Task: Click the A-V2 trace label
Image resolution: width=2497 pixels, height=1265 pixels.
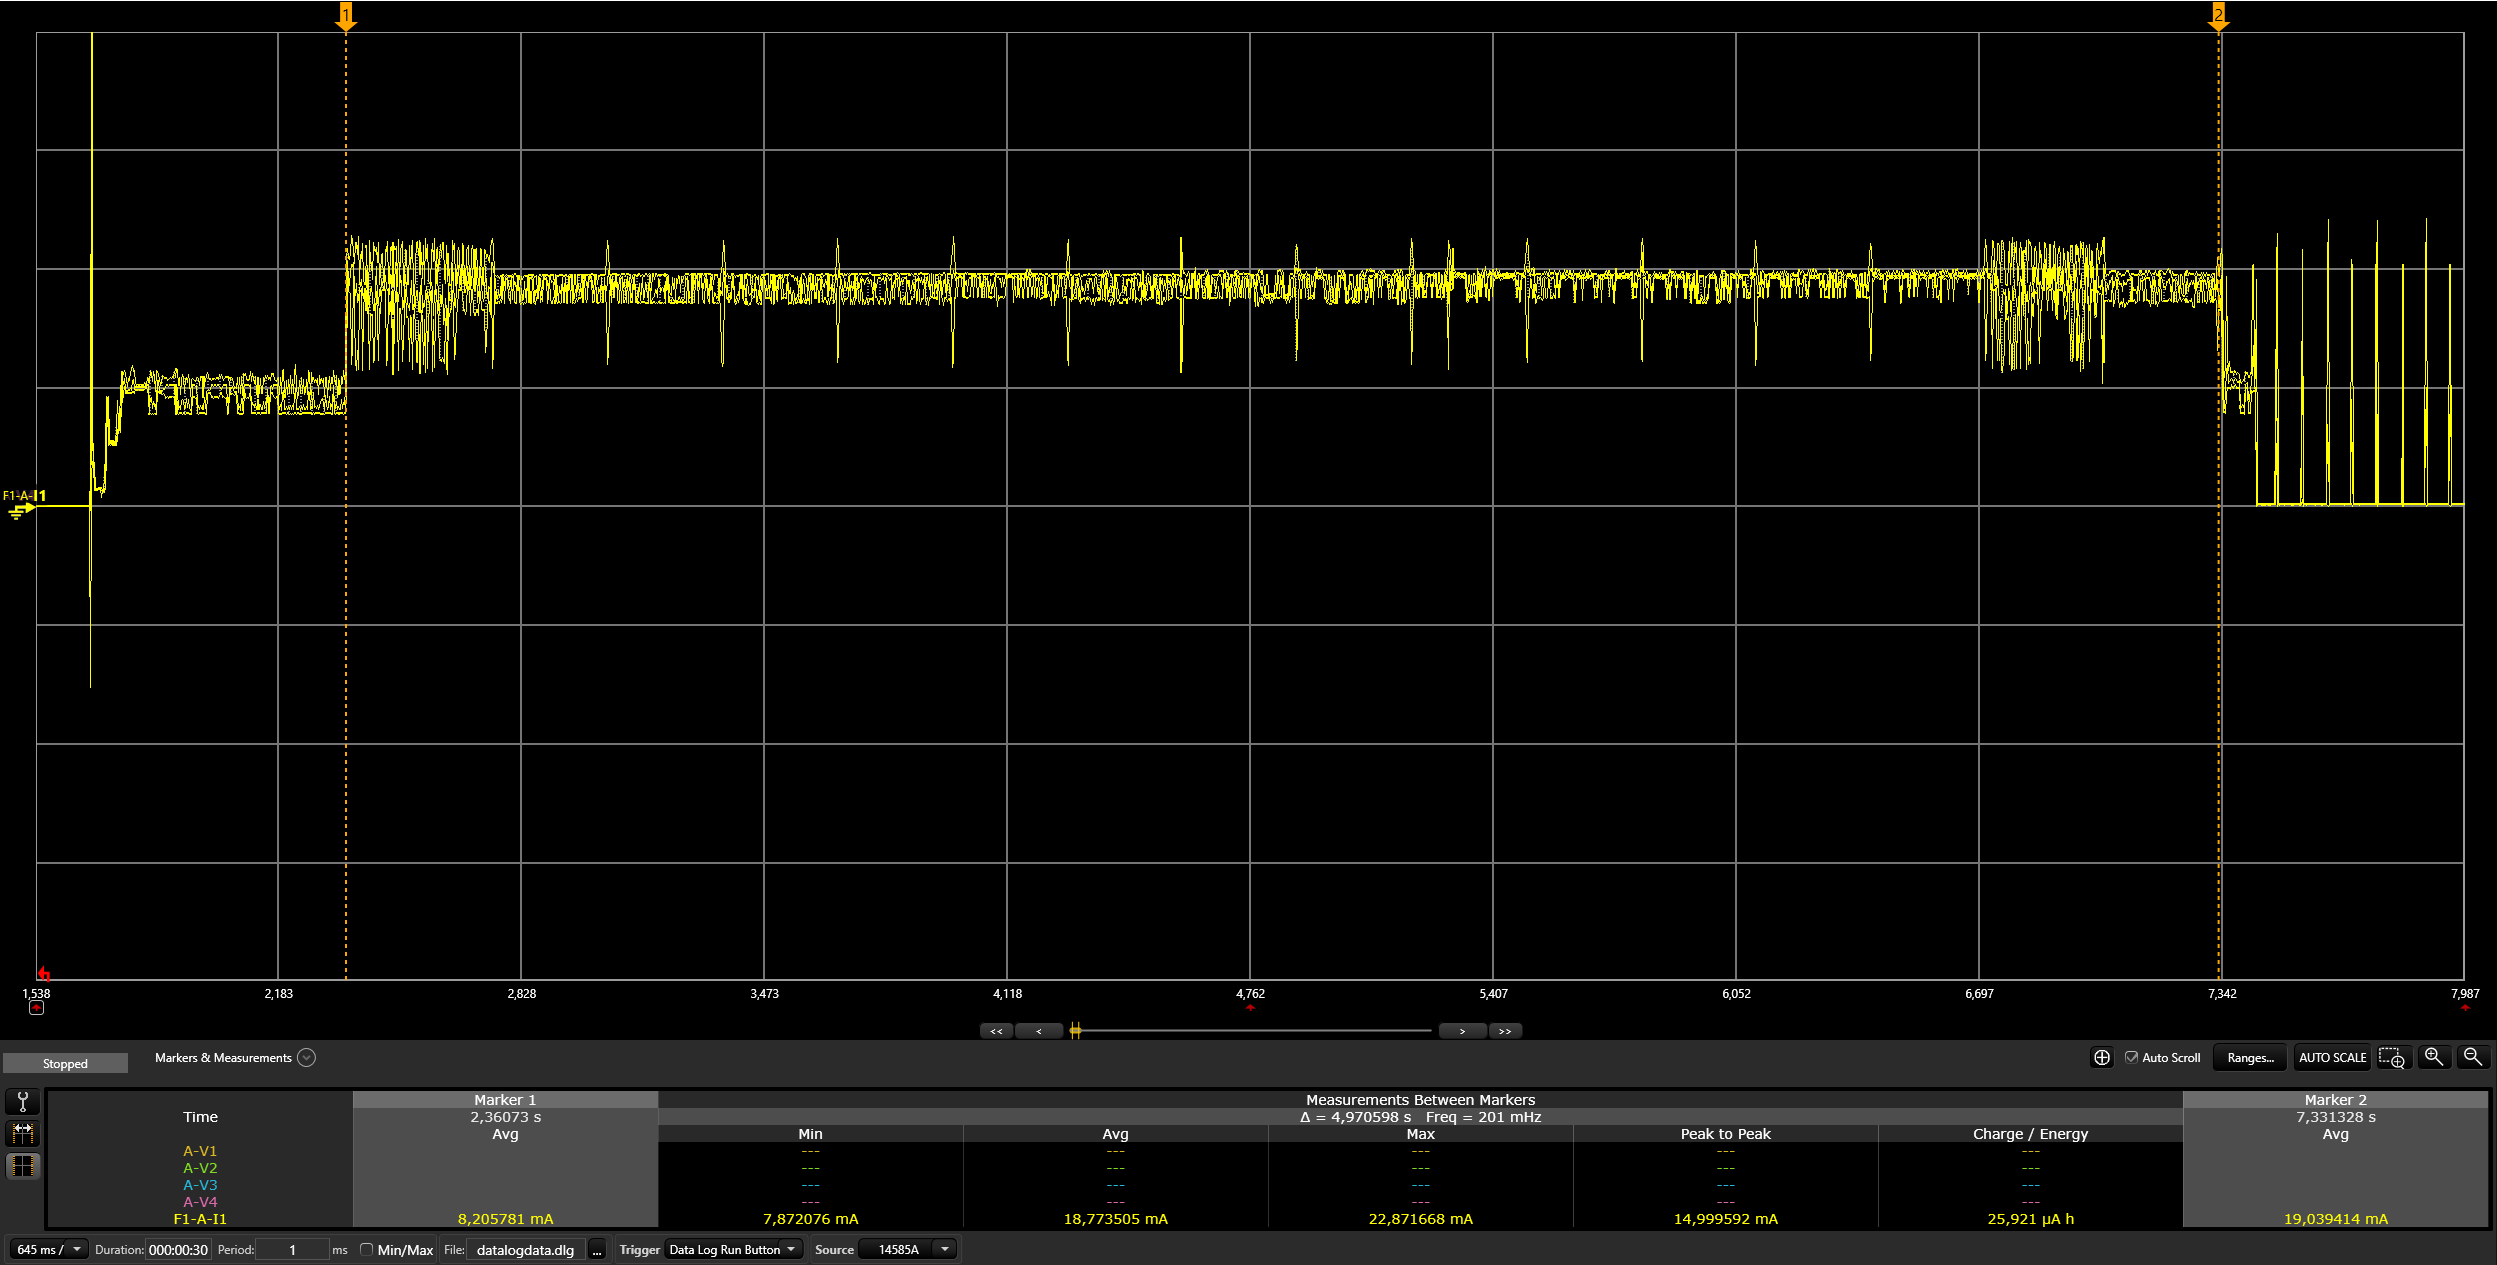Action: coord(200,1168)
